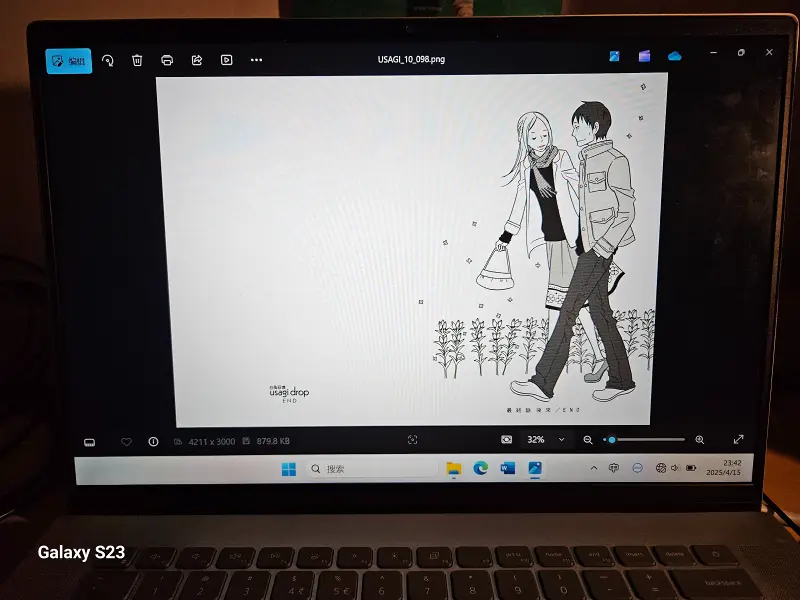The width and height of the screenshot is (800, 600).
Task: Click the USAGI_10_098.png file title
Action: pos(411,59)
